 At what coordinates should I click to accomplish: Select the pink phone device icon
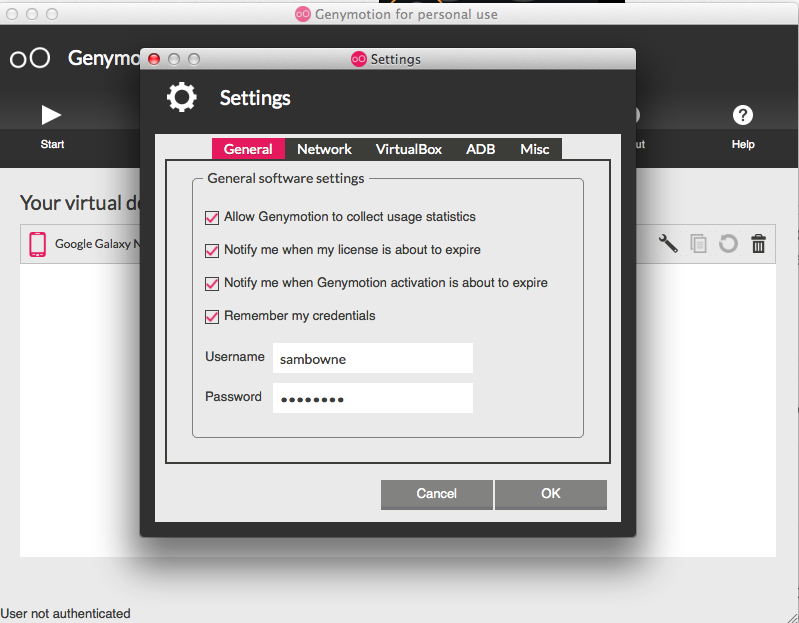point(37,244)
